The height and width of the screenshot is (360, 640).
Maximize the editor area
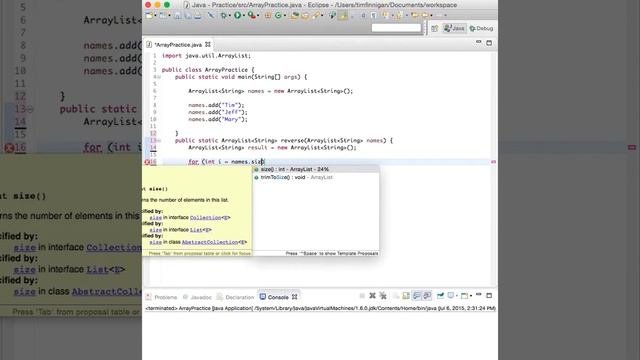click(489, 43)
